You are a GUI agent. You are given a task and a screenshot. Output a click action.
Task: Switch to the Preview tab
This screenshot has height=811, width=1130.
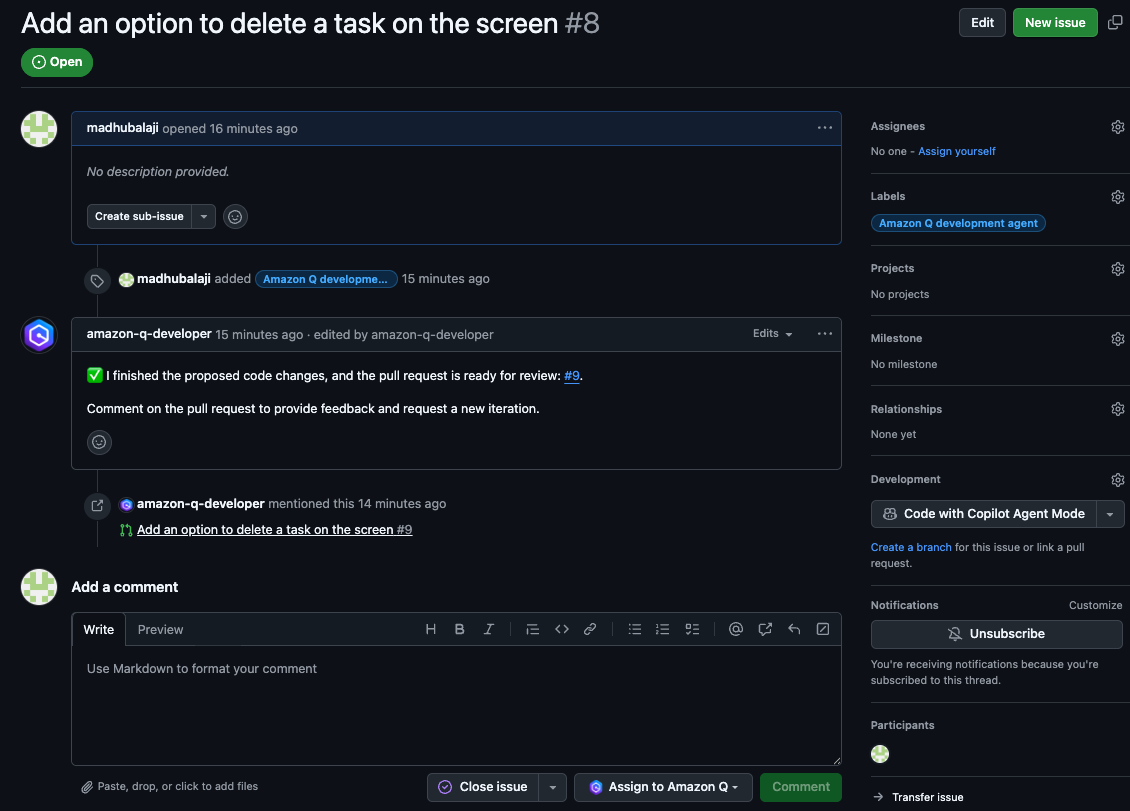160,629
